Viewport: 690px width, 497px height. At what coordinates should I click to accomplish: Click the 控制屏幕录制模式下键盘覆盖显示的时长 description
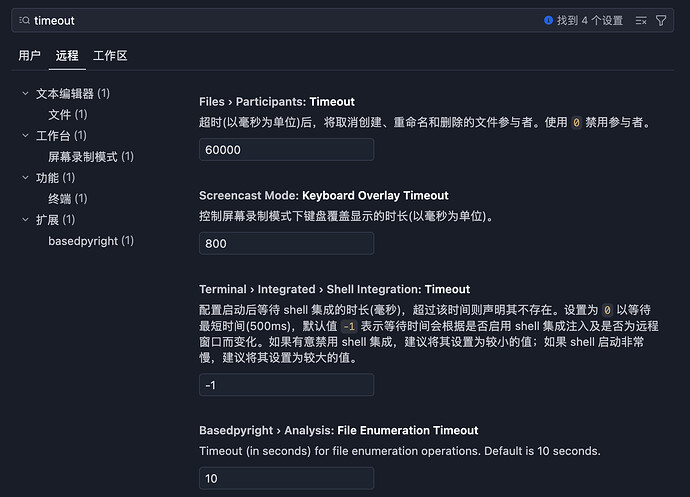point(346,216)
